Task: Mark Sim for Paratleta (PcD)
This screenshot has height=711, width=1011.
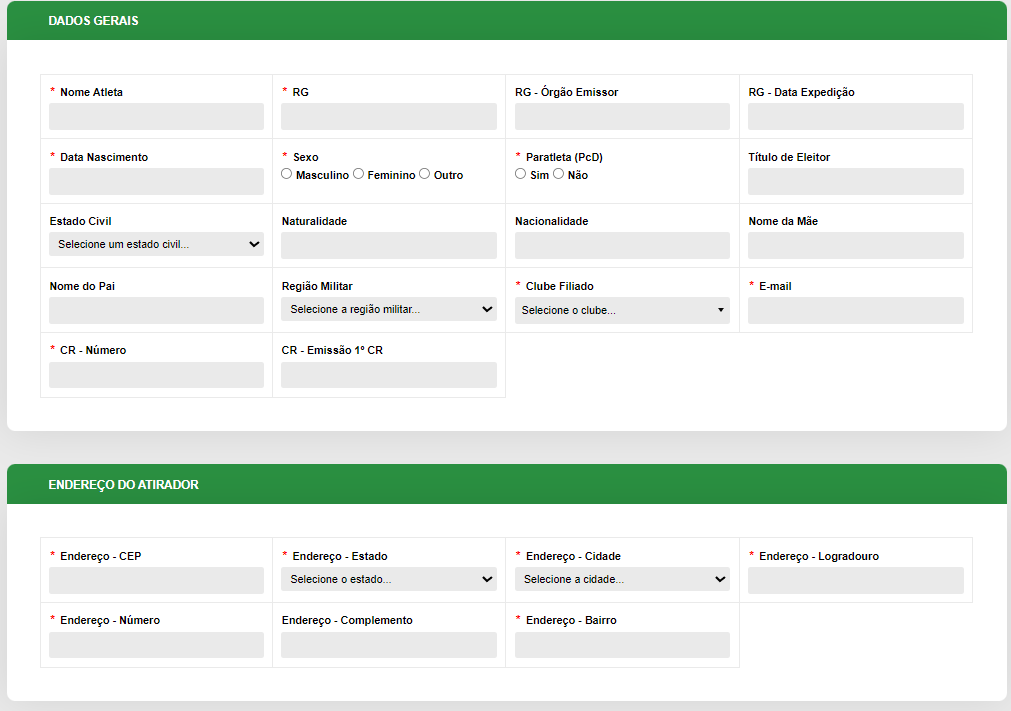Action: [x=521, y=174]
